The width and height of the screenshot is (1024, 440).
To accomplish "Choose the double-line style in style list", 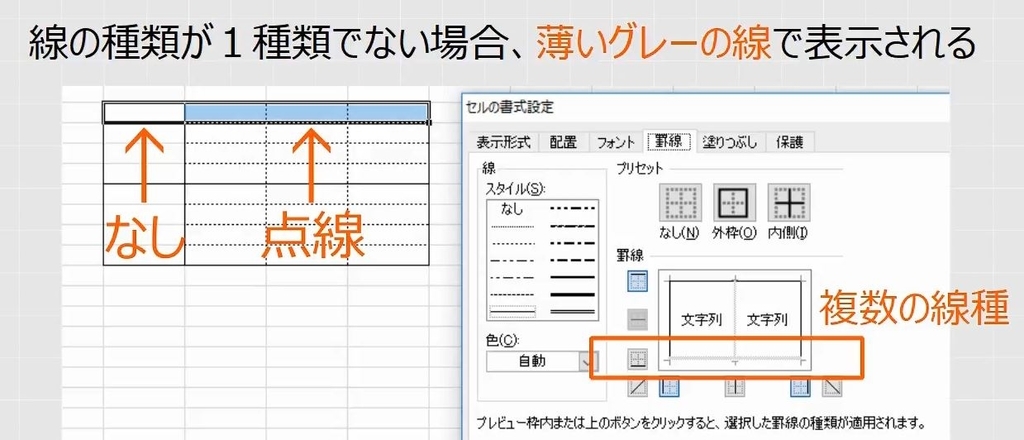I will coord(573,313).
